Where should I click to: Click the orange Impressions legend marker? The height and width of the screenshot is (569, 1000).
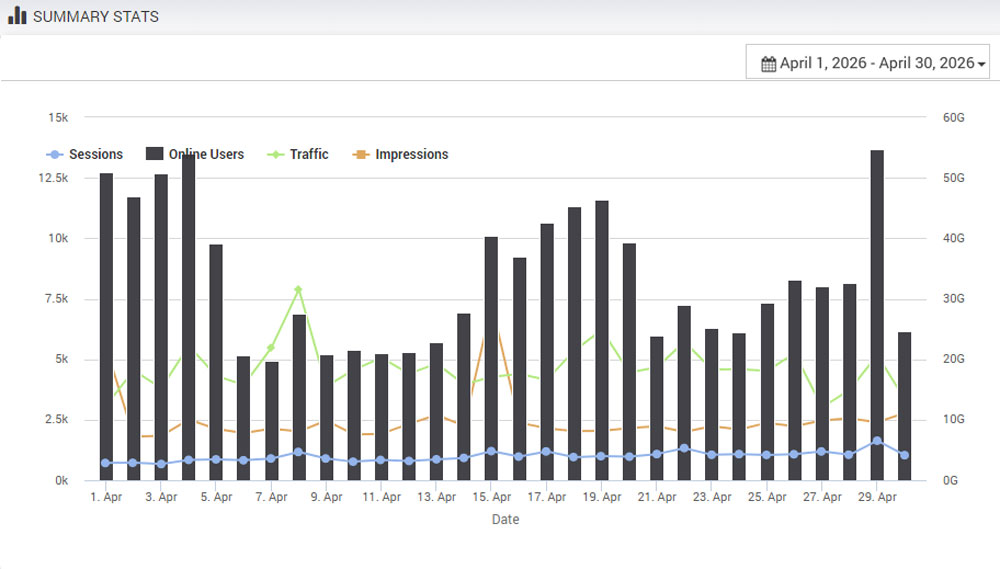(x=361, y=154)
